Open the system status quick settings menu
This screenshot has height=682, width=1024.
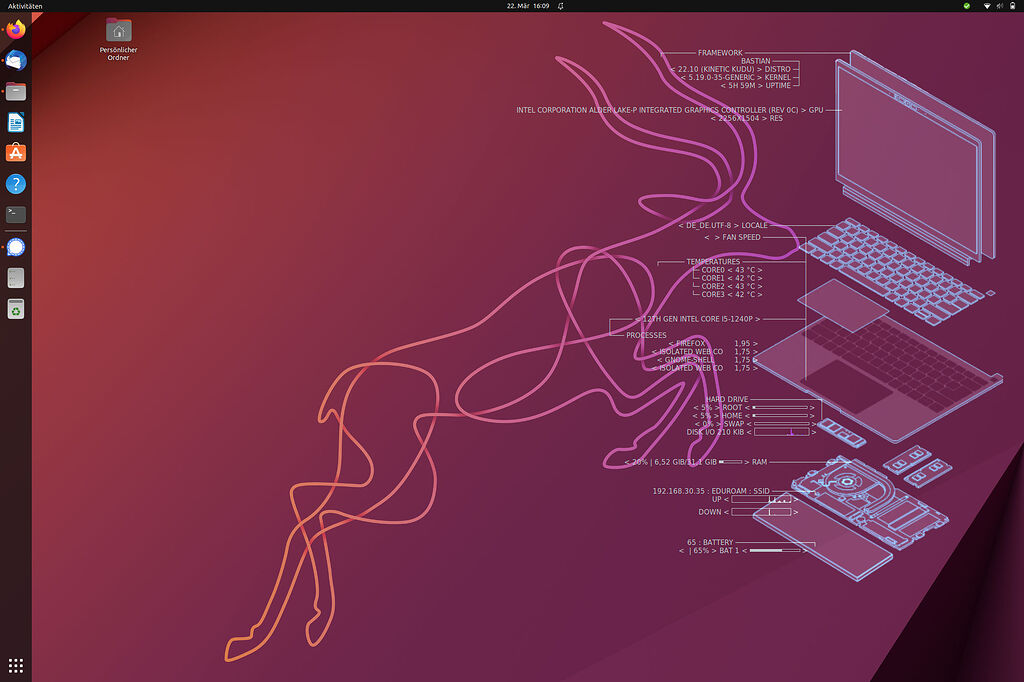(x=995, y=6)
